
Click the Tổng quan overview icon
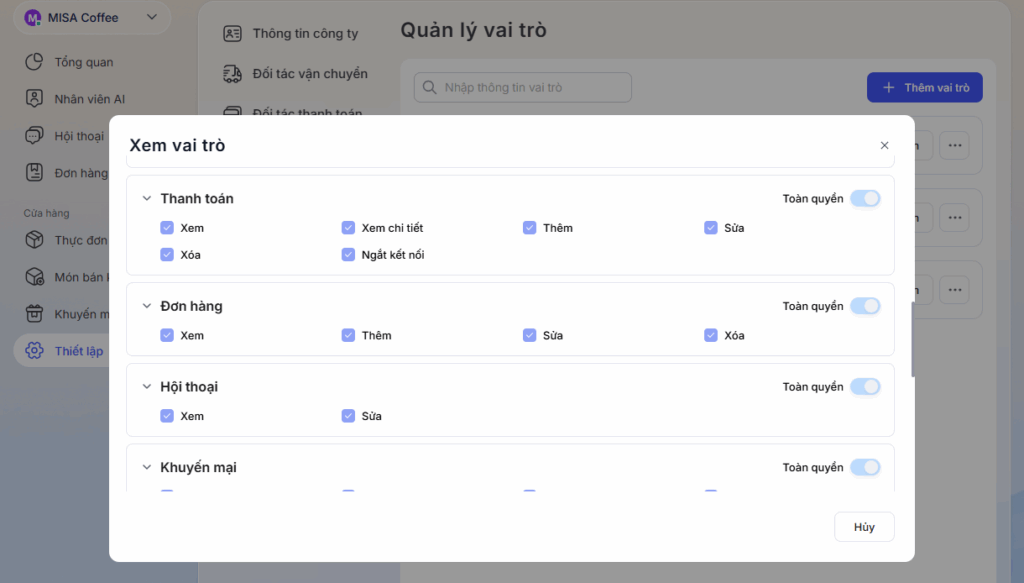click(35, 62)
